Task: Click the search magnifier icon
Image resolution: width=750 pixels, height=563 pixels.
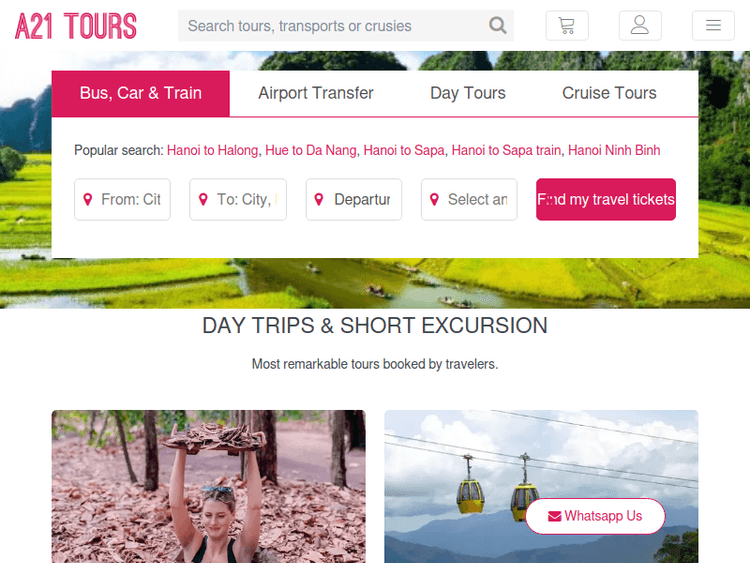Action: 497,25
